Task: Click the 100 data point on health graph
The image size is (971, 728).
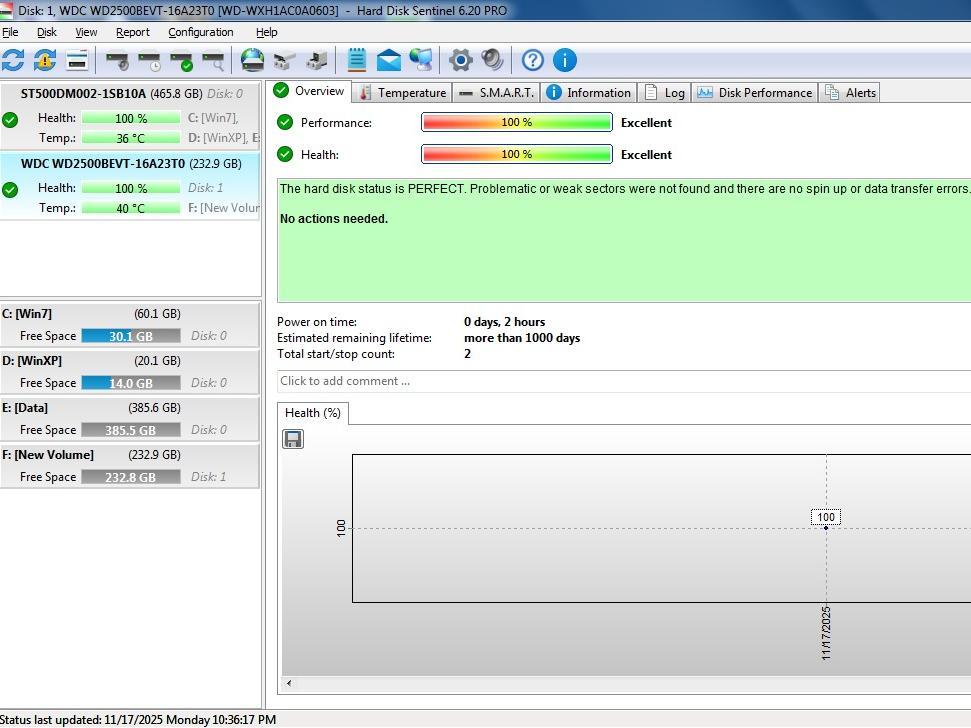Action: click(826, 527)
